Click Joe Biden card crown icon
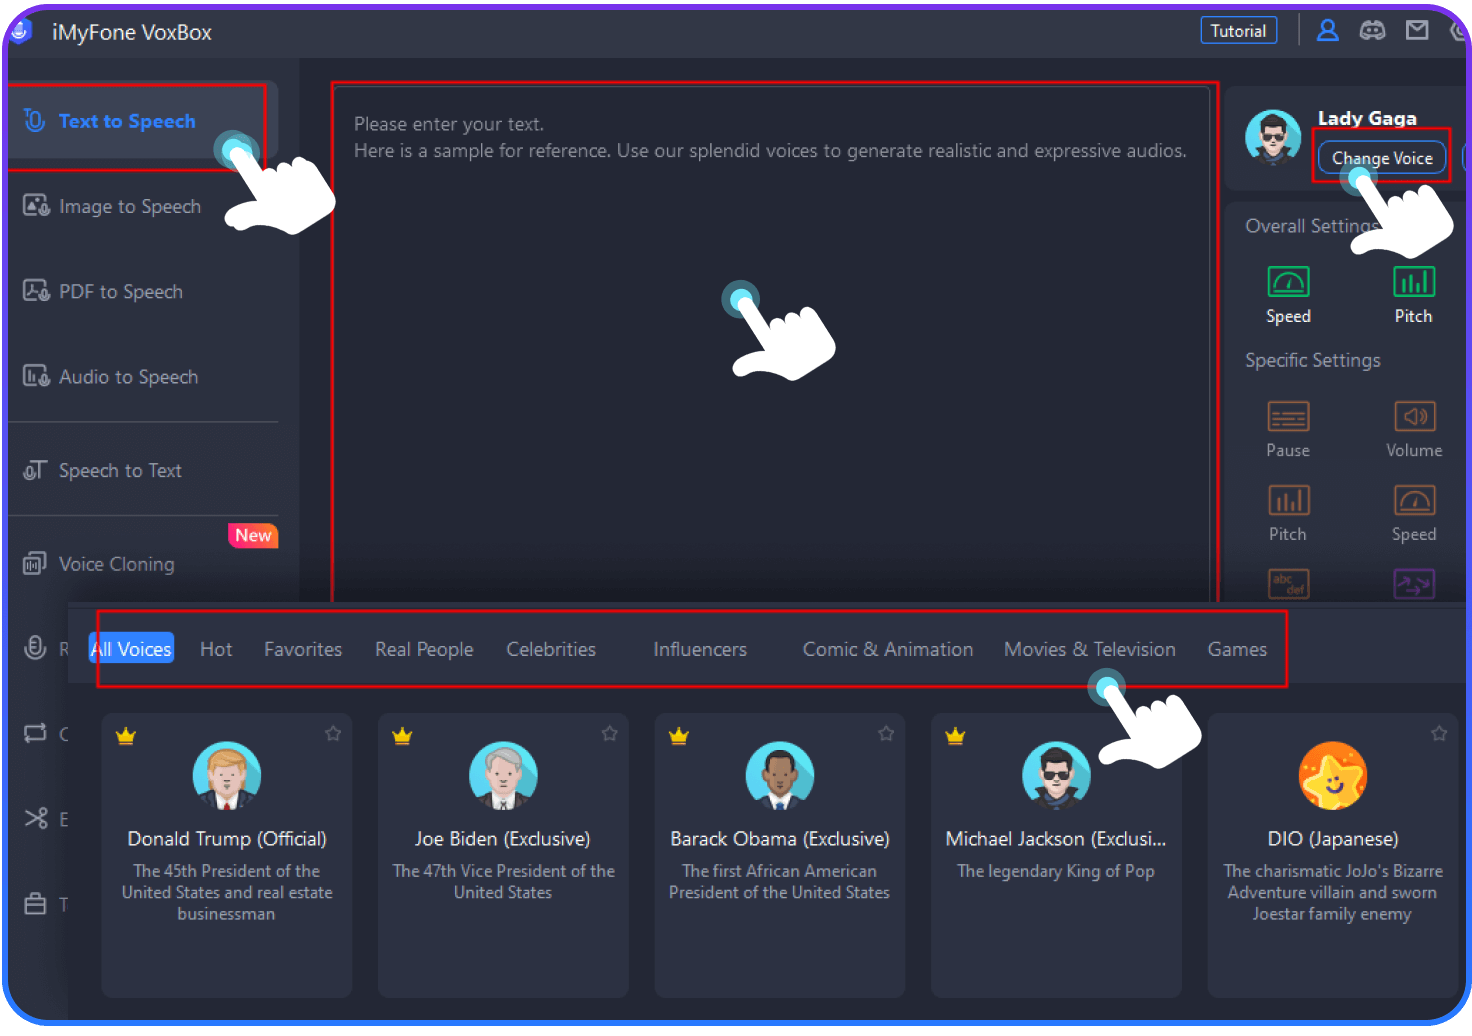This screenshot has width=1472, height=1036. [402, 737]
